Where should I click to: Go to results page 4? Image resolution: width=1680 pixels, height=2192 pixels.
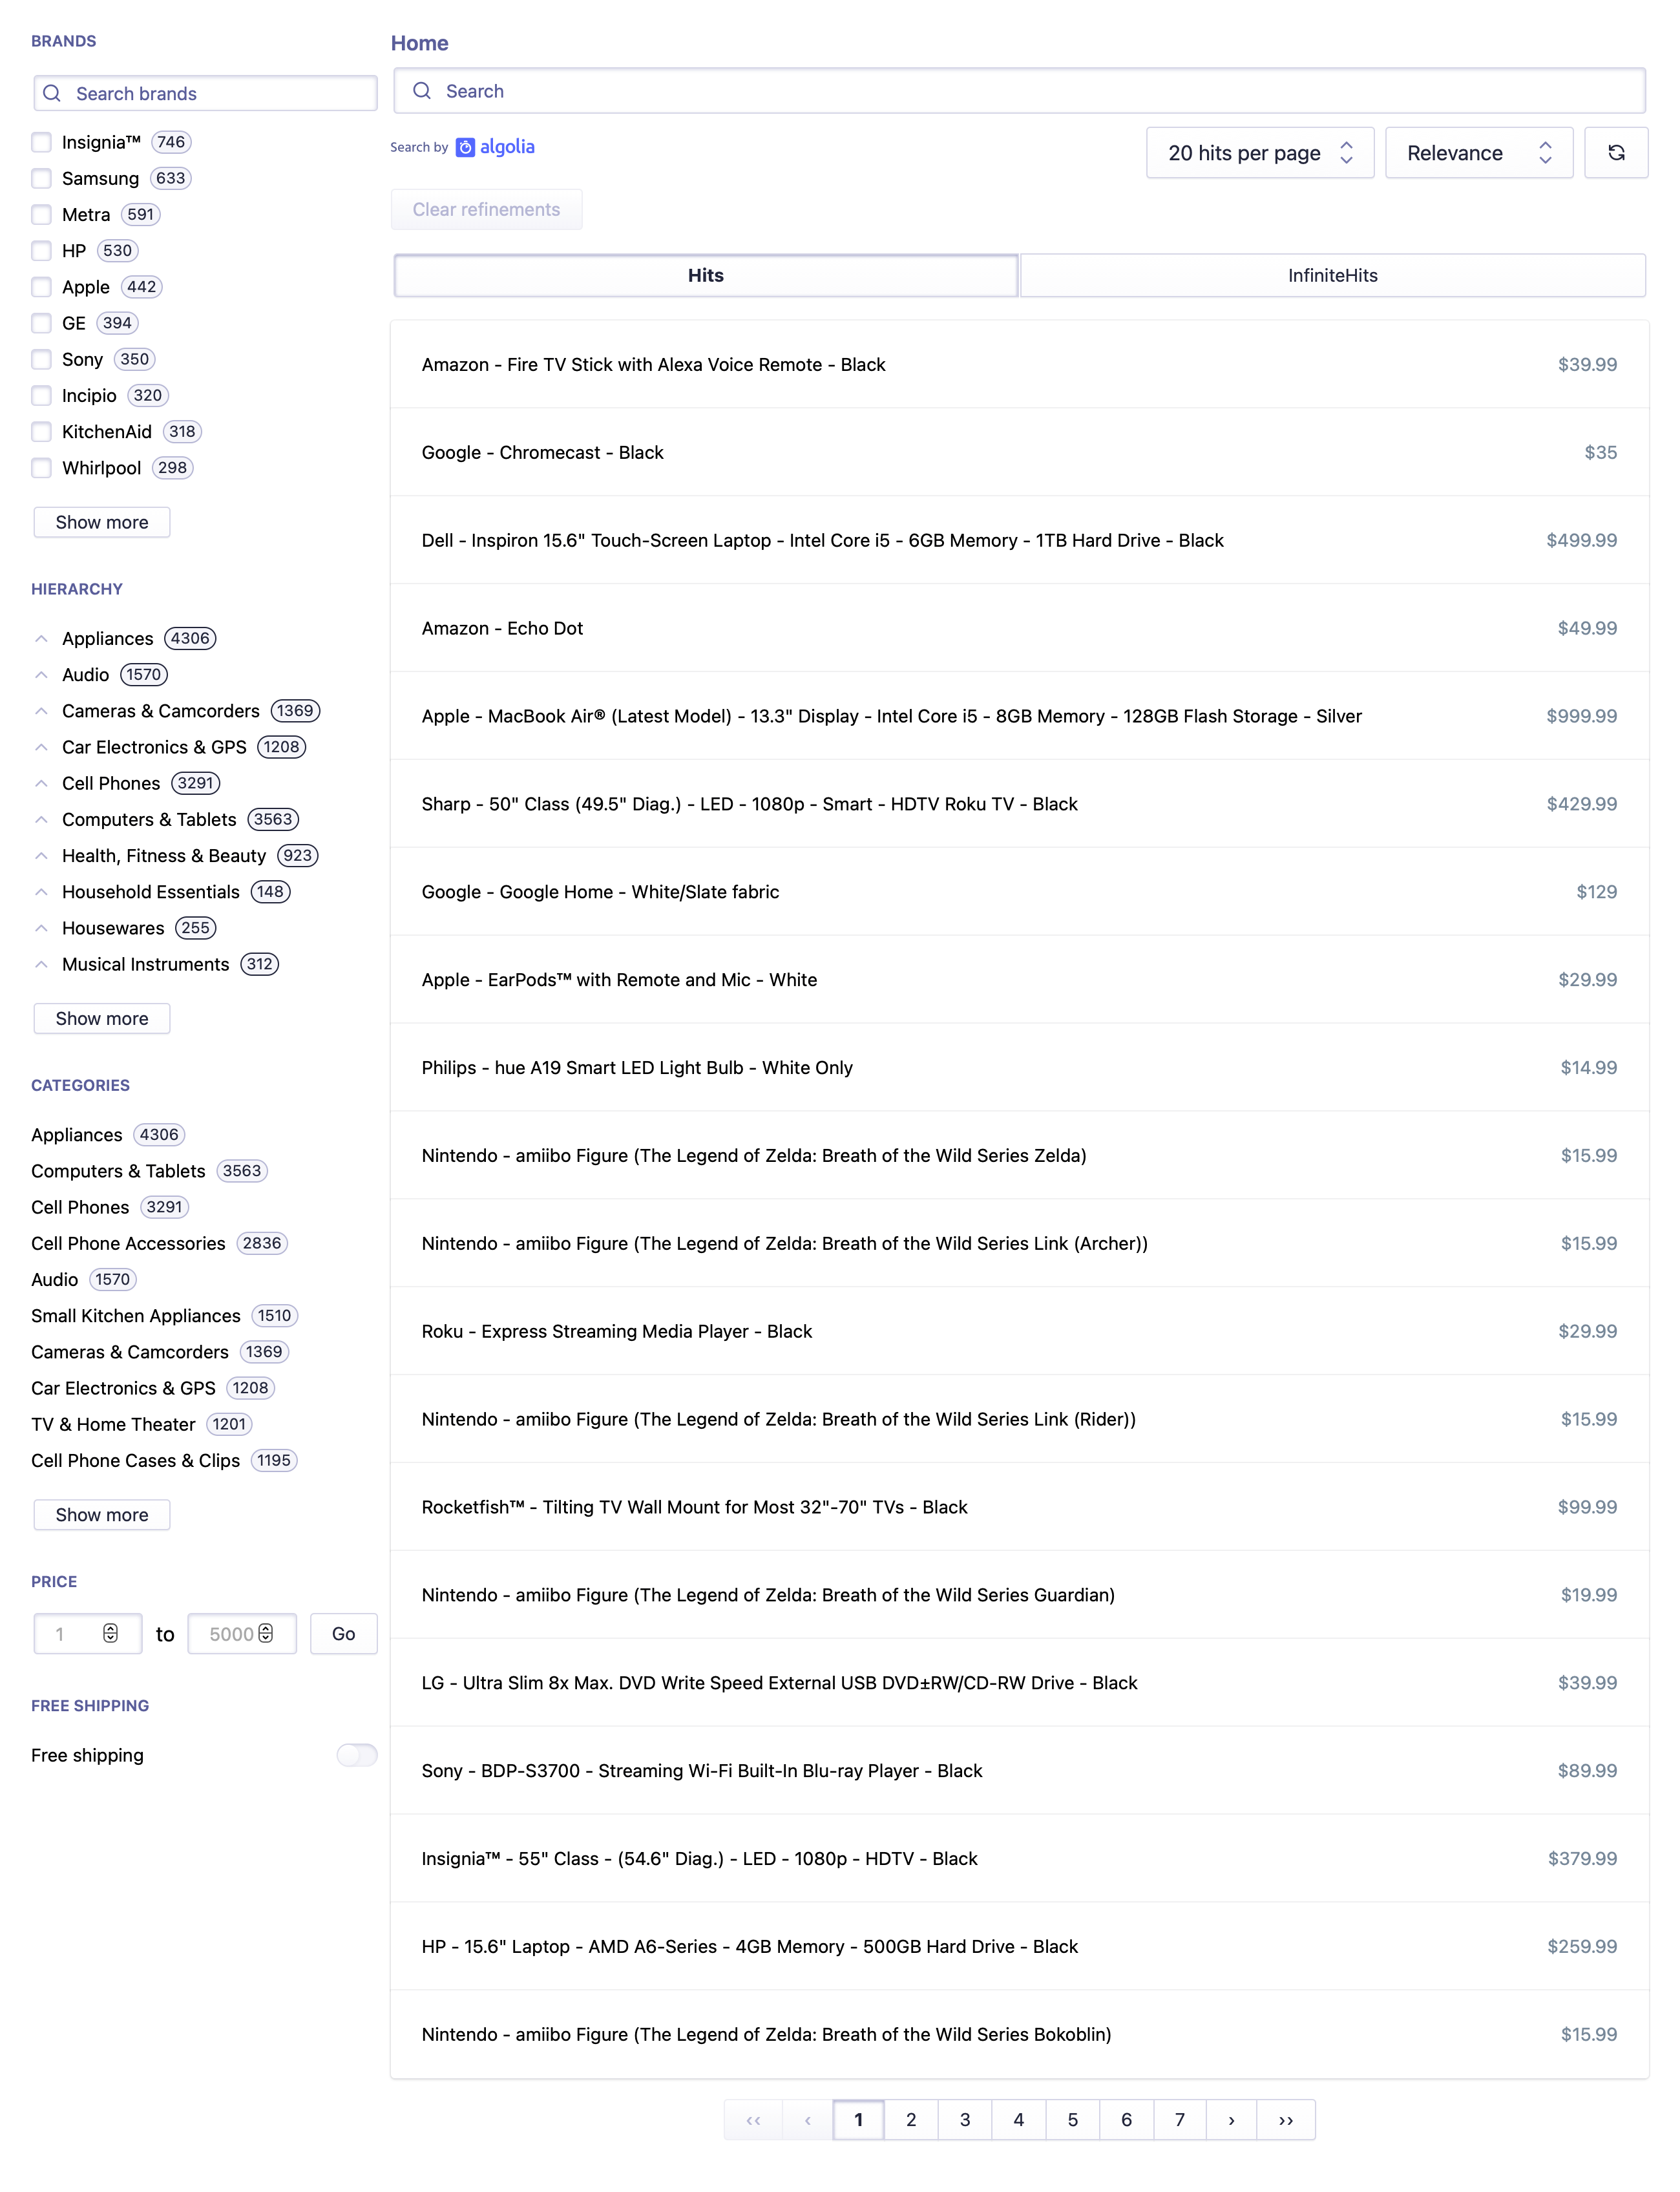[x=1018, y=2120]
